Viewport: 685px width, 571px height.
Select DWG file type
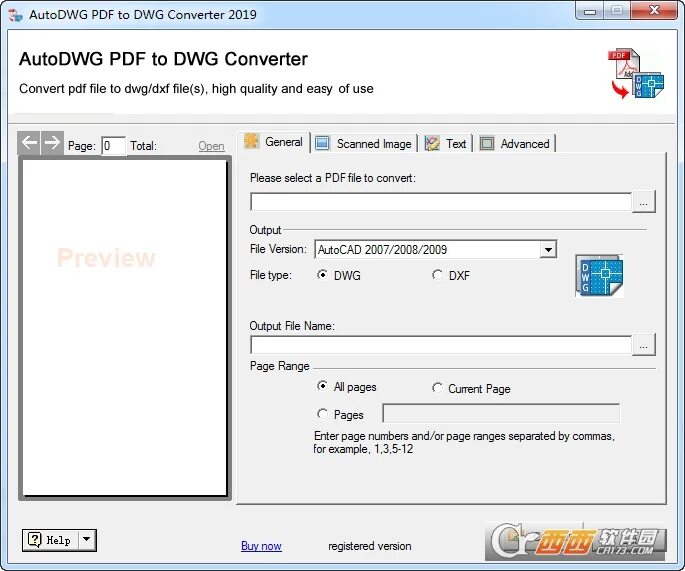pos(322,275)
